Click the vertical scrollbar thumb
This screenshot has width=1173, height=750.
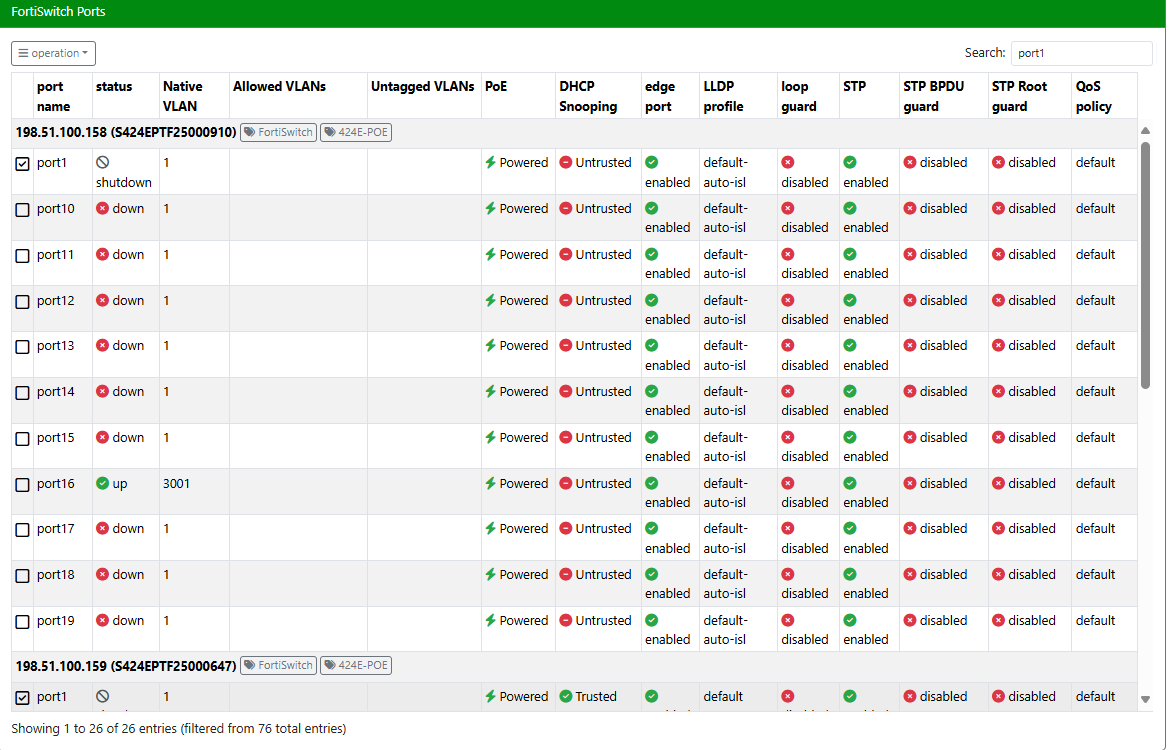point(1145,265)
